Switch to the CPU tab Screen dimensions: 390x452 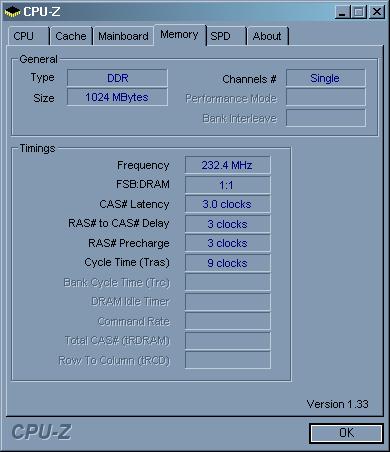pos(29,36)
